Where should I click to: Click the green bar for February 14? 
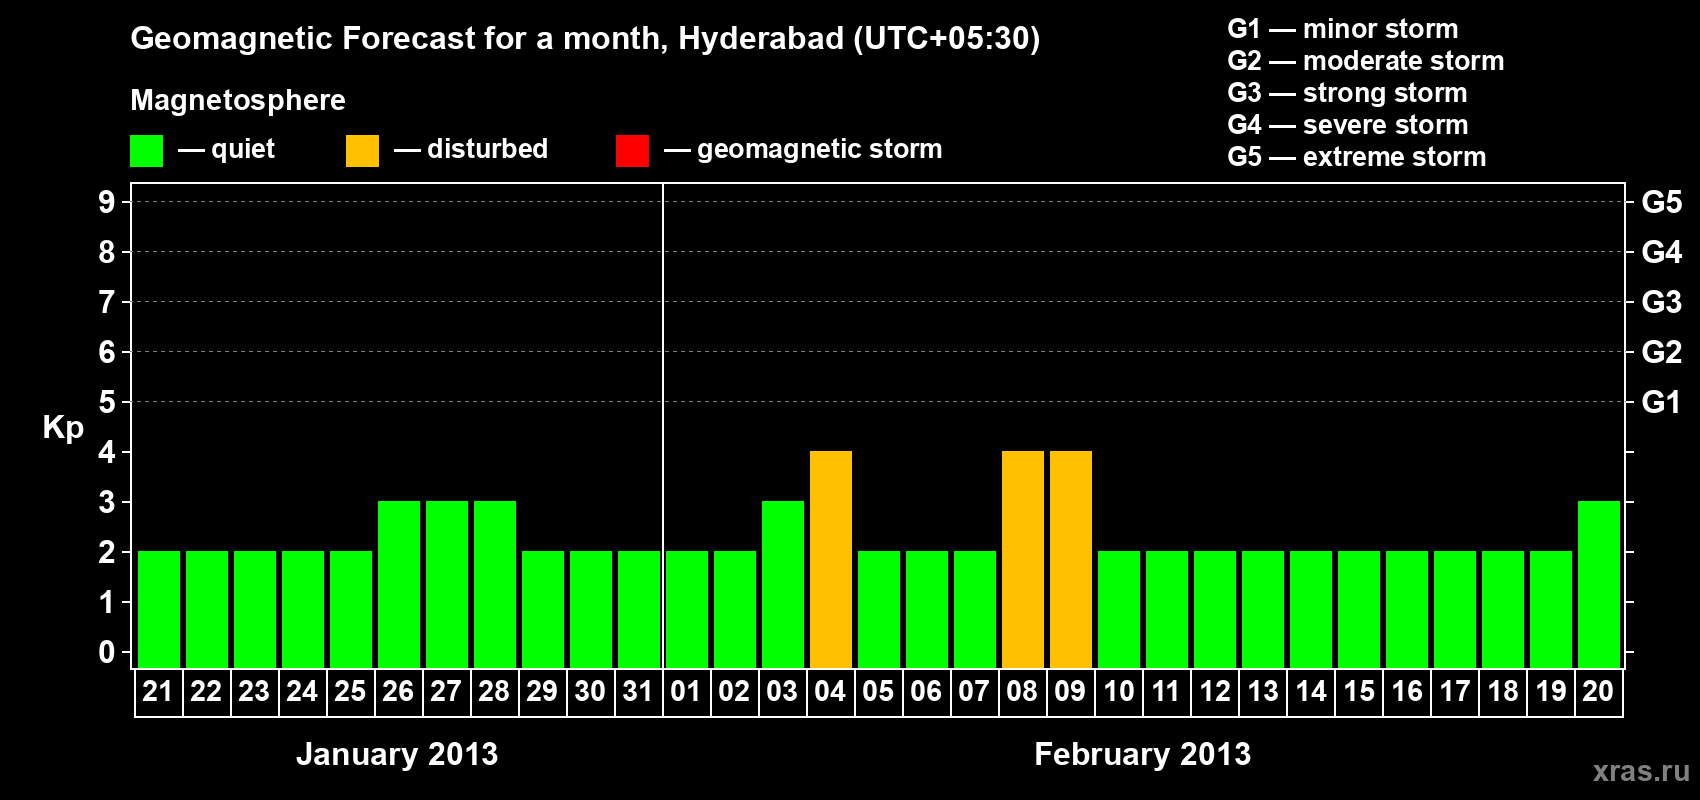click(1311, 610)
